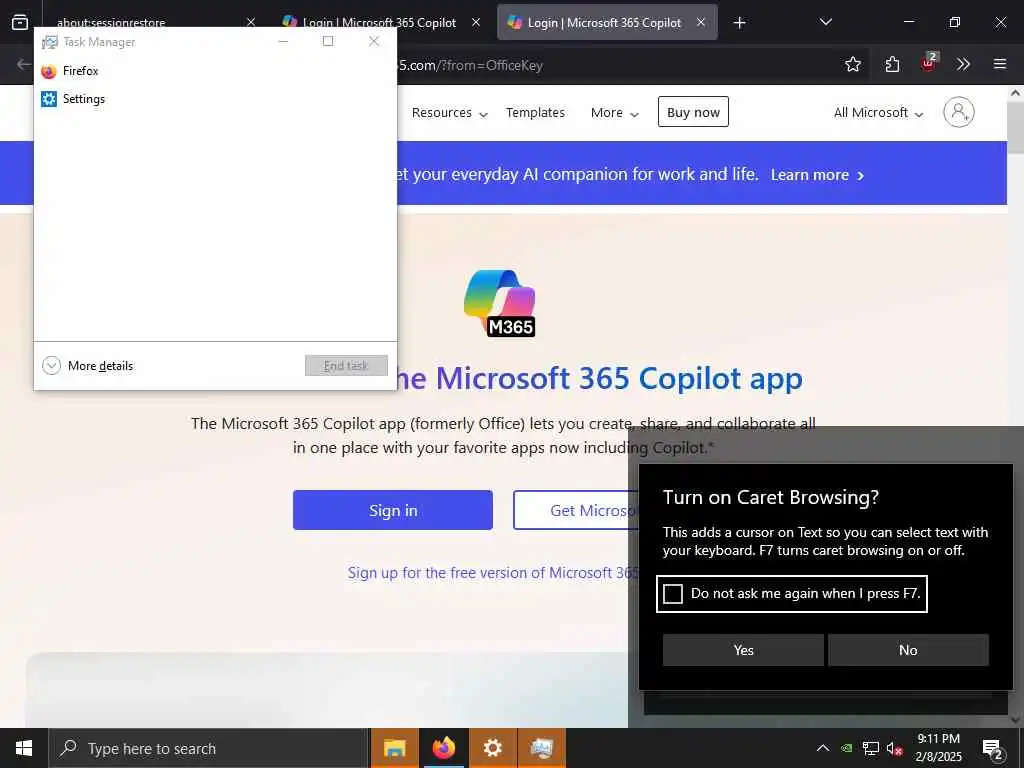
Task: Click the Microsoft account sign-in avatar
Action: (959, 112)
